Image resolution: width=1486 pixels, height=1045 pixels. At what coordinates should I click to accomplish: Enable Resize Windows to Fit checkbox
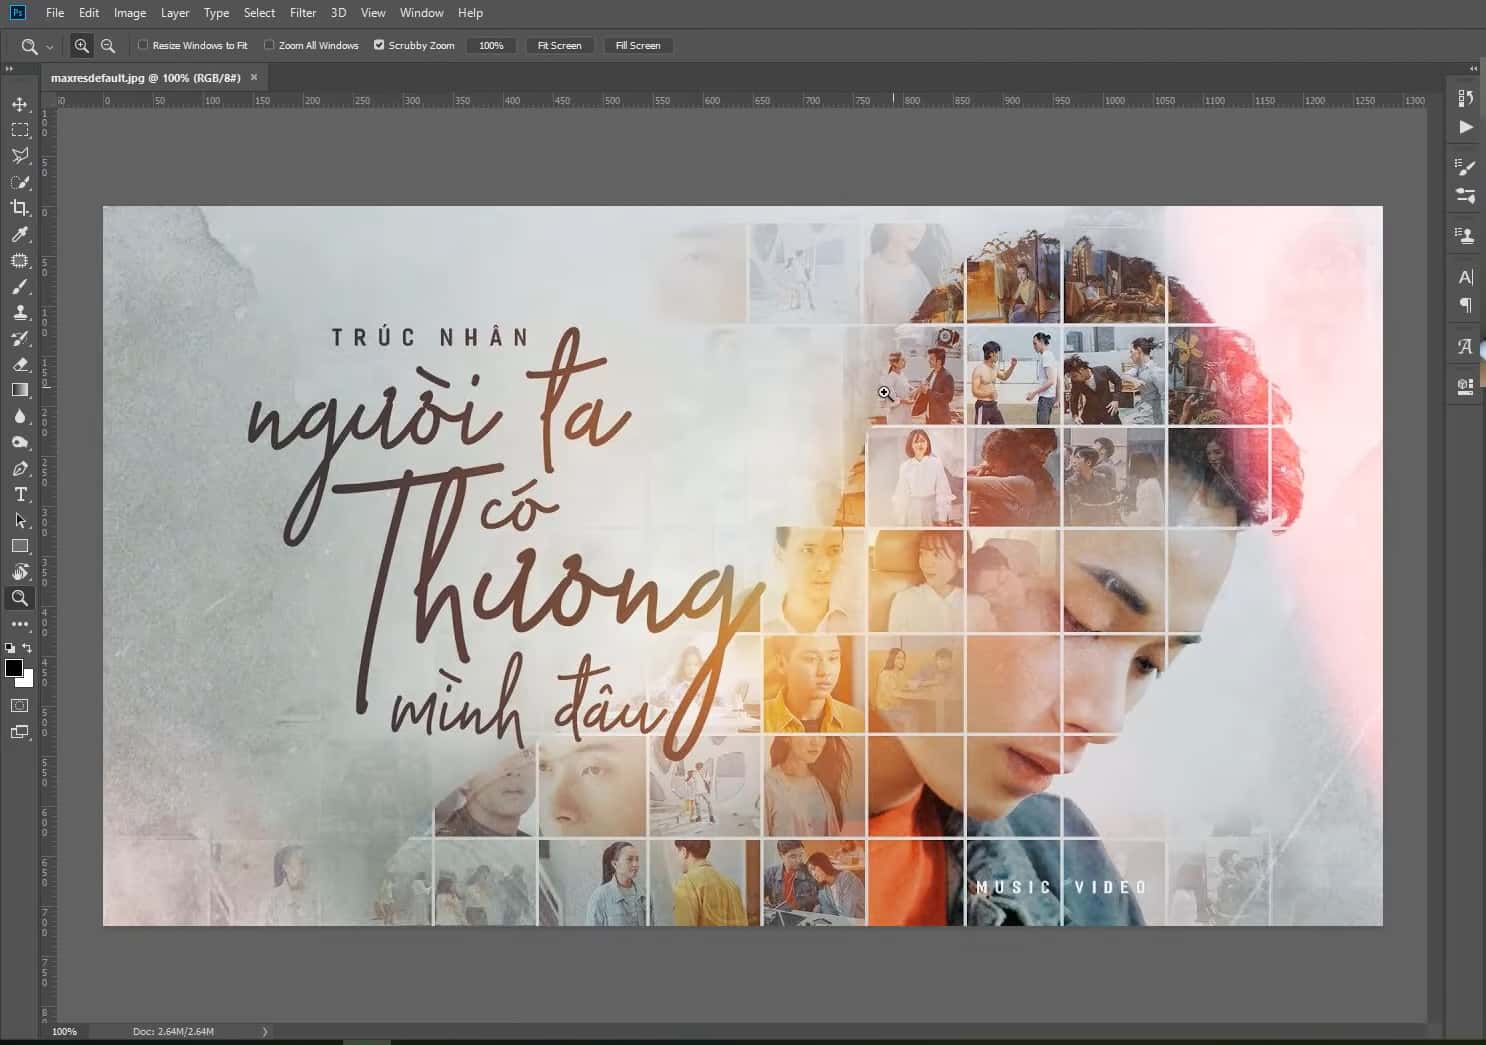click(143, 45)
